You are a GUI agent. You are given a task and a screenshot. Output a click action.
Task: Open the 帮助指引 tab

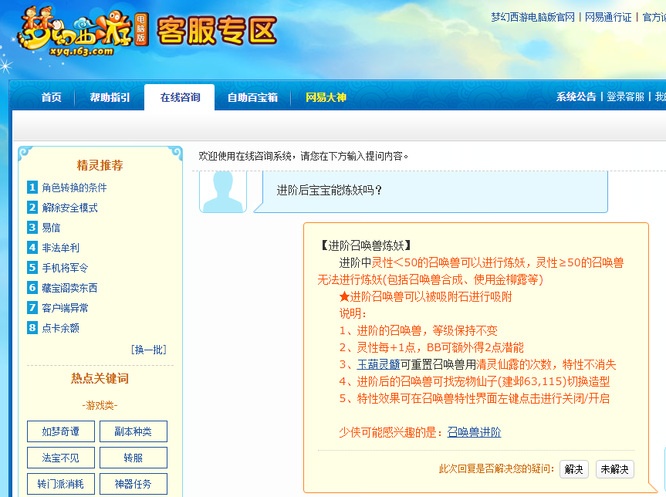(110, 97)
